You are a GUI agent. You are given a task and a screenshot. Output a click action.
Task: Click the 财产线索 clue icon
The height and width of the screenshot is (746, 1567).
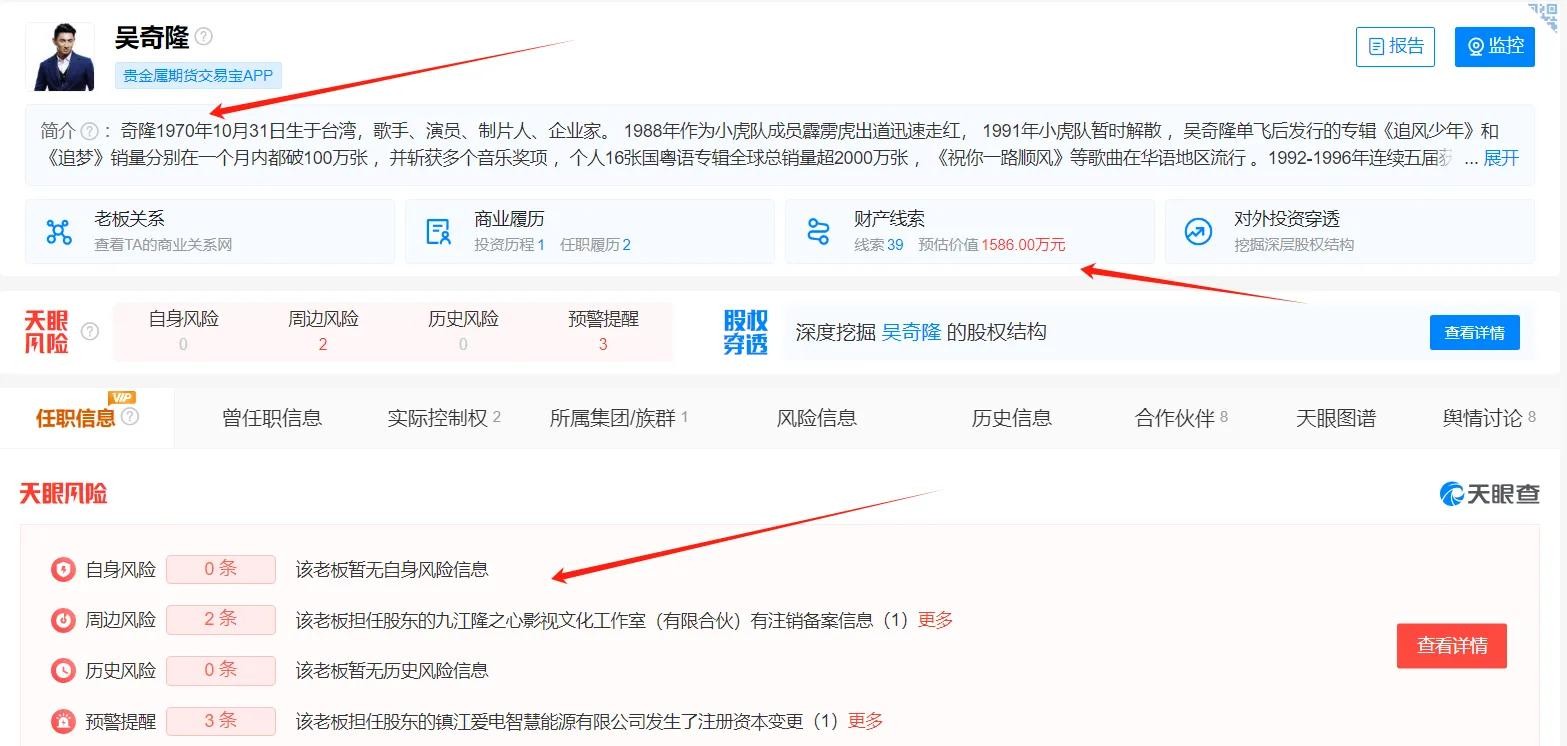click(819, 232)
